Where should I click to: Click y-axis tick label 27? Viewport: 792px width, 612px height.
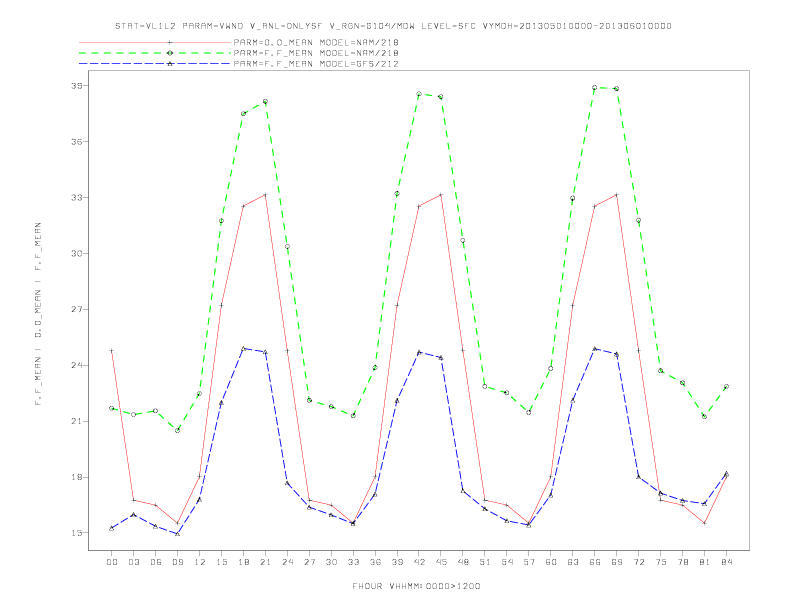[76, 310]
